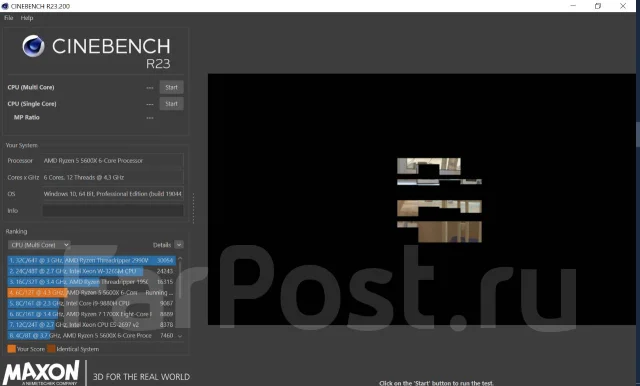
Task: Select ranking row 4 marked Running
Action: pyautogui.click(x=91, y=293)
